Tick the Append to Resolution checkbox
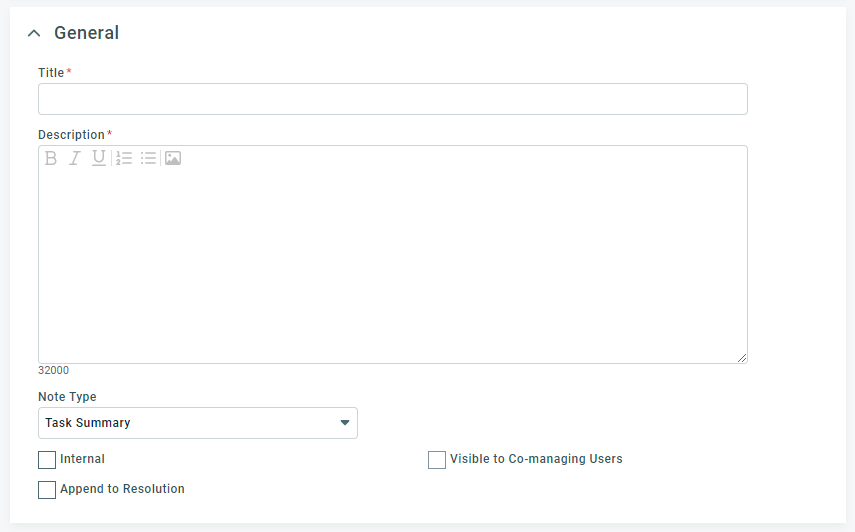This screenshot has height=532, width=855. (47, 489)
